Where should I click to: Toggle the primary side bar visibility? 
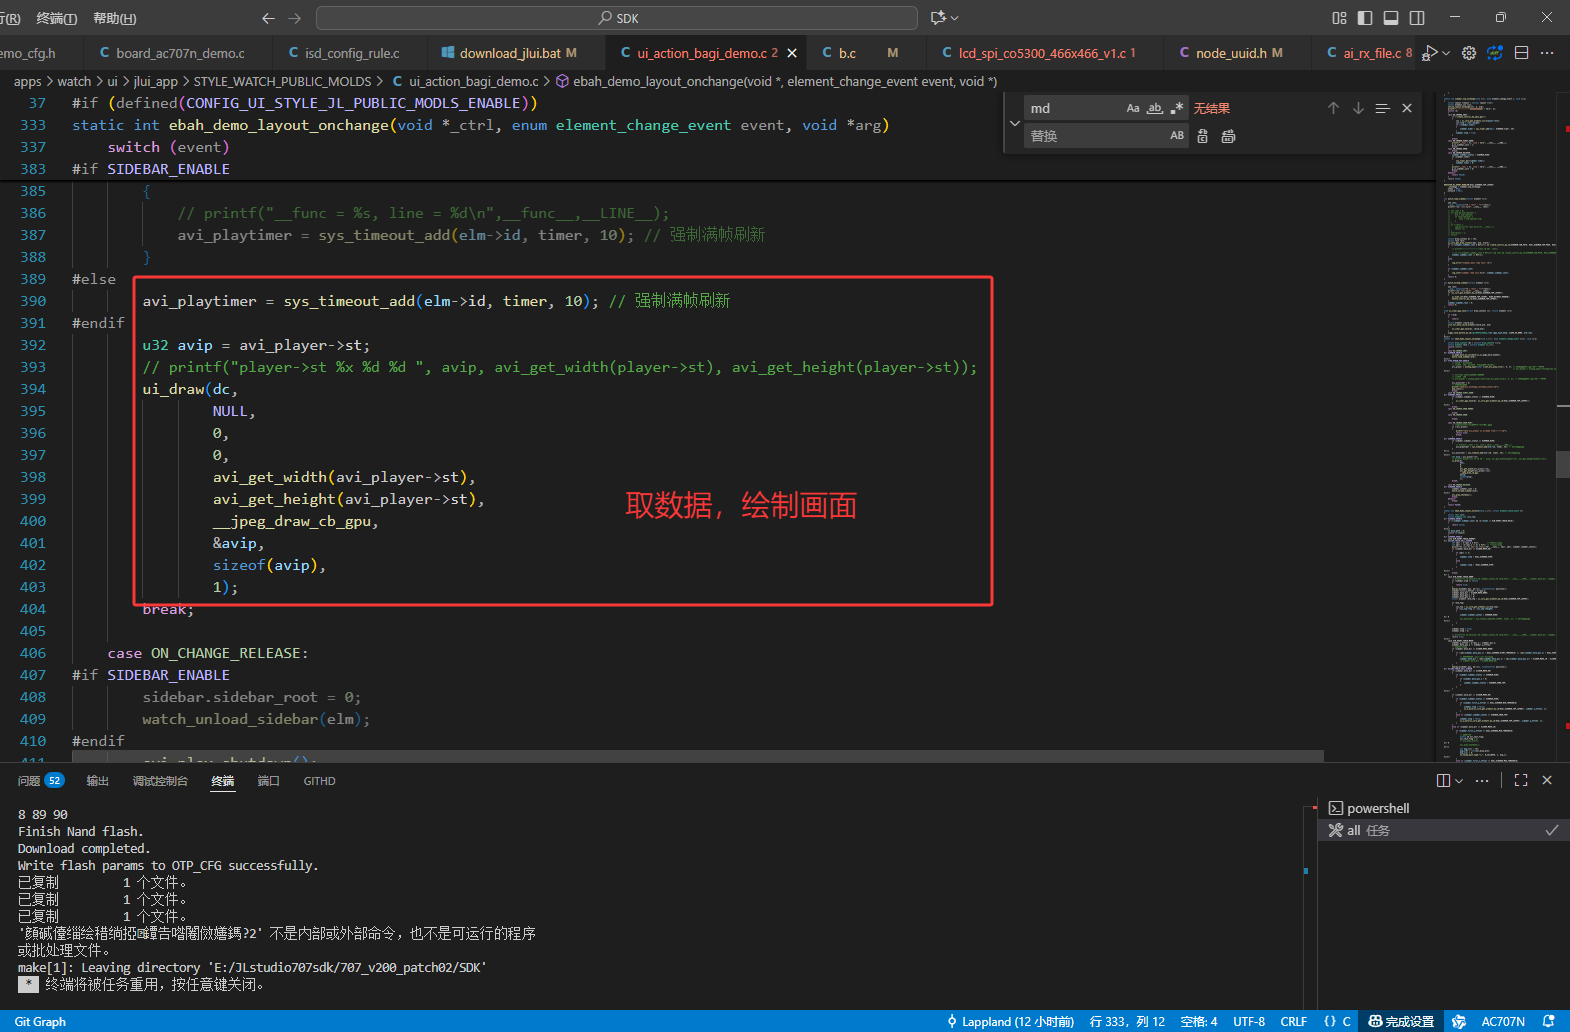(1365, 18)
